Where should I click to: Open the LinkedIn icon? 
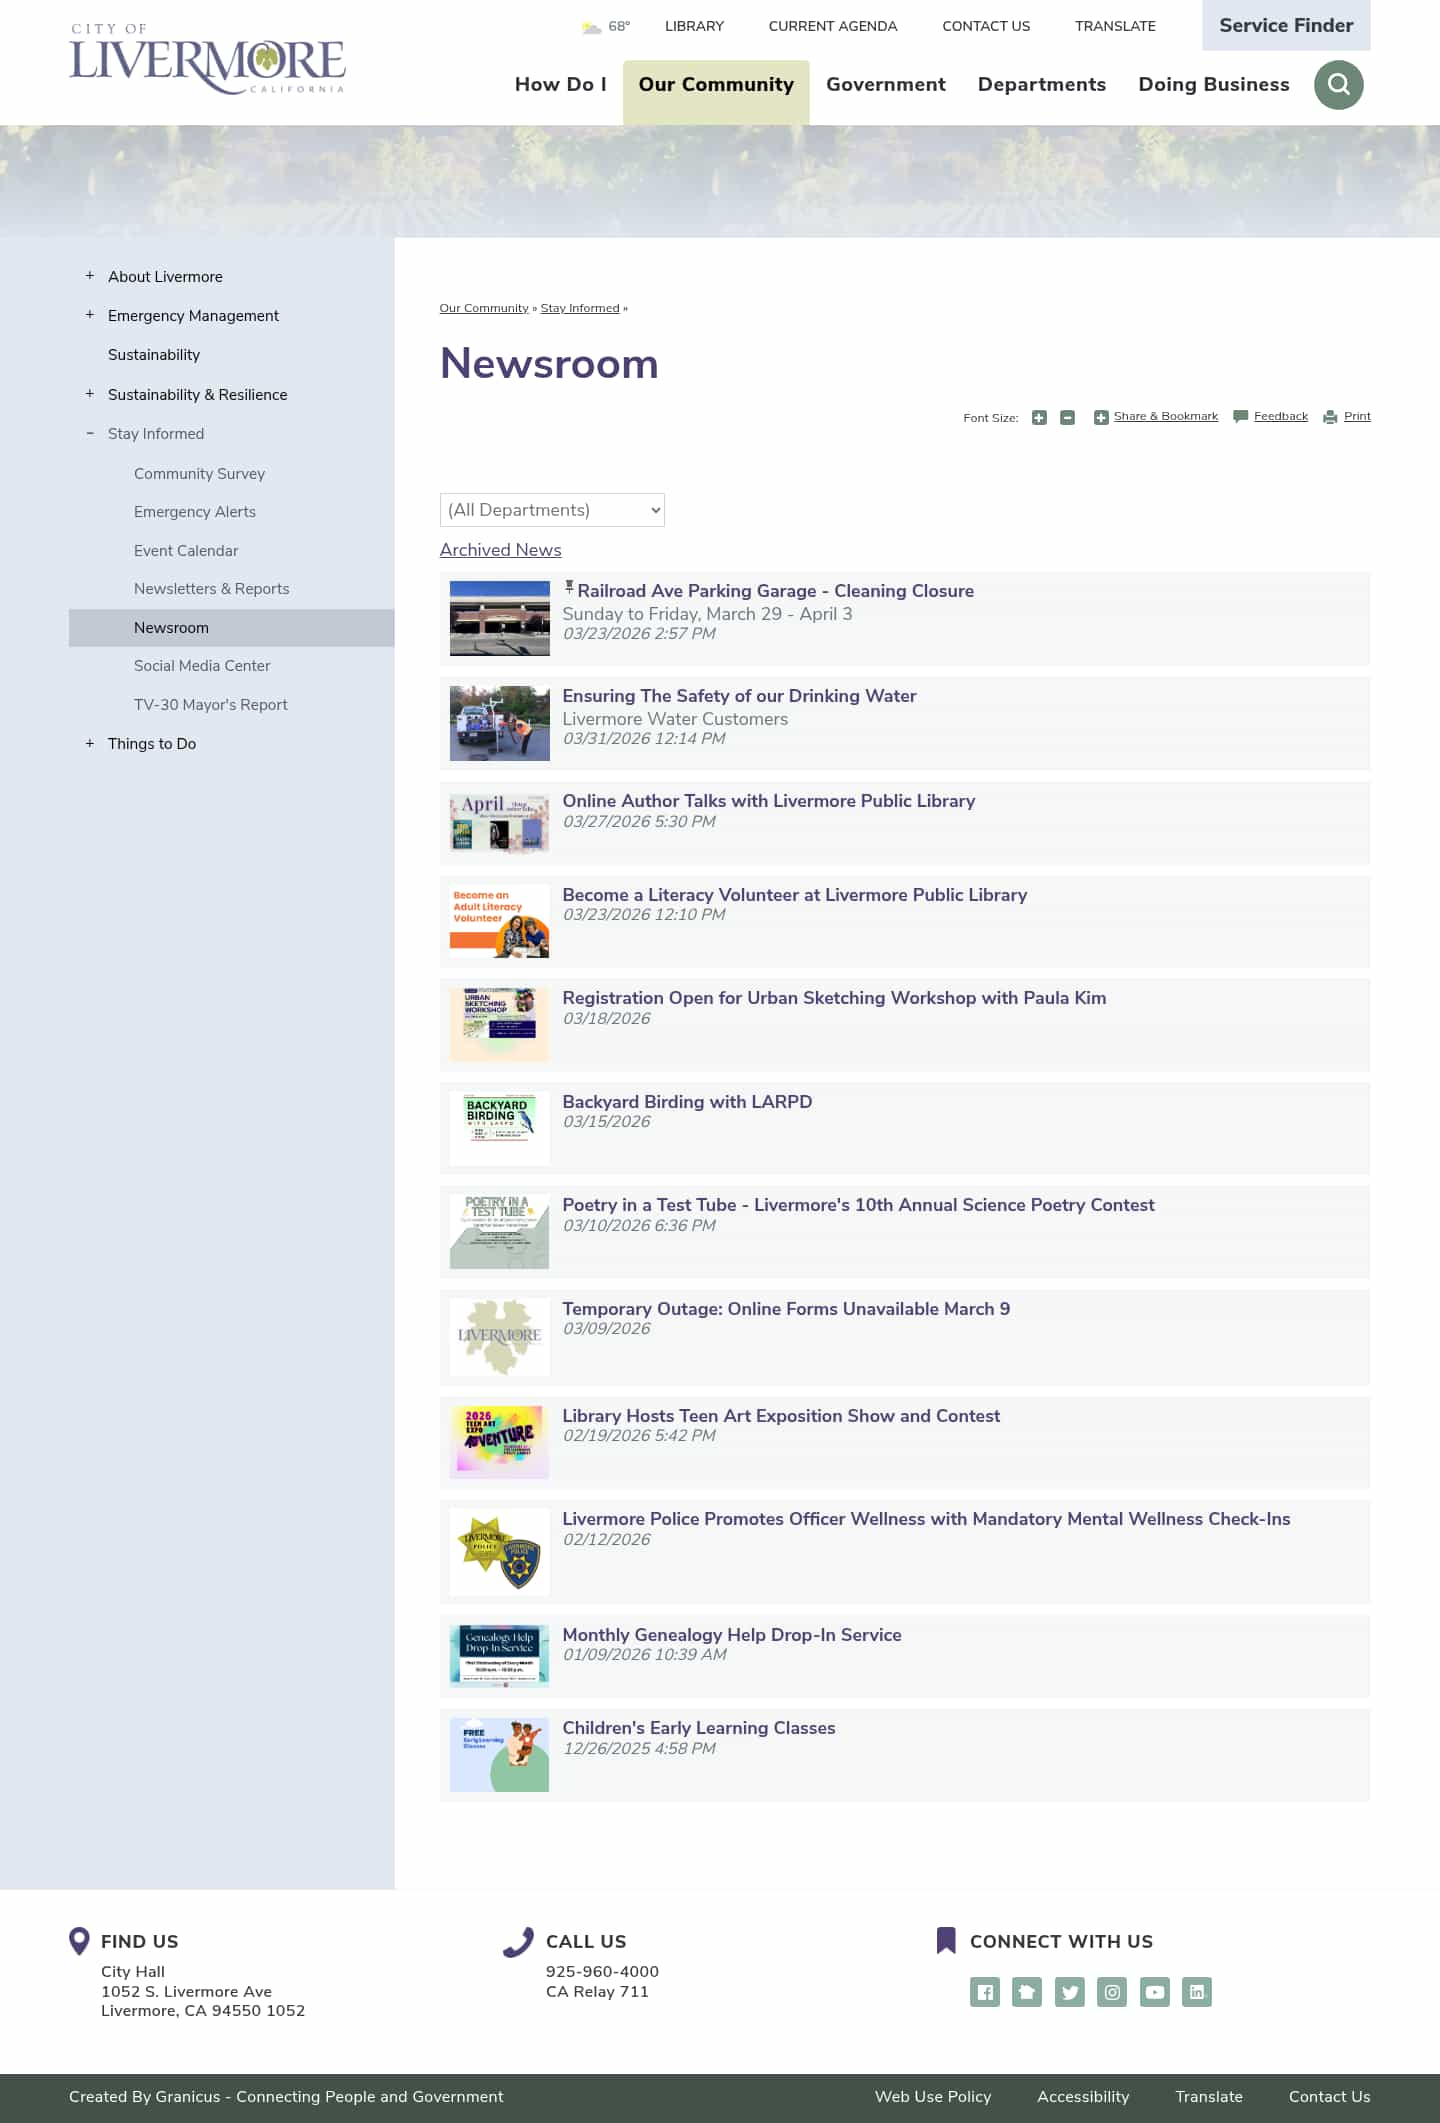(x=1197, y=1992)
